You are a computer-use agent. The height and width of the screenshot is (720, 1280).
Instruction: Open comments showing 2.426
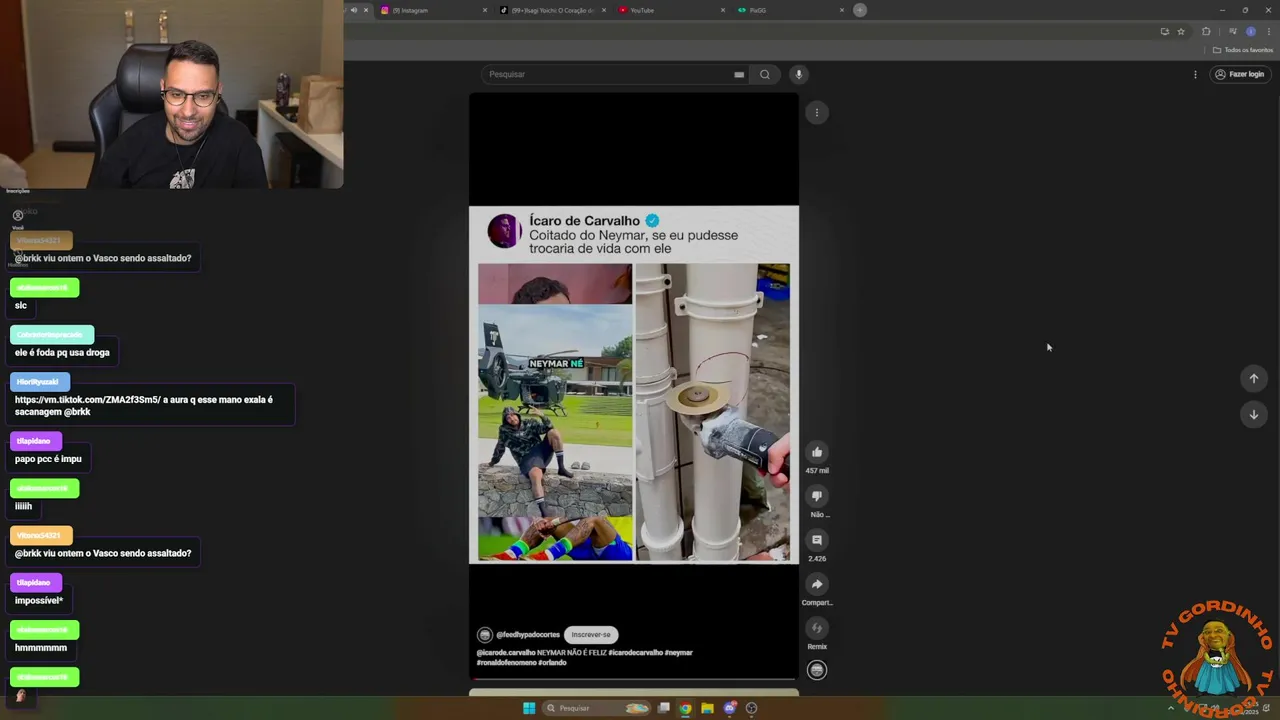[817, 540]
